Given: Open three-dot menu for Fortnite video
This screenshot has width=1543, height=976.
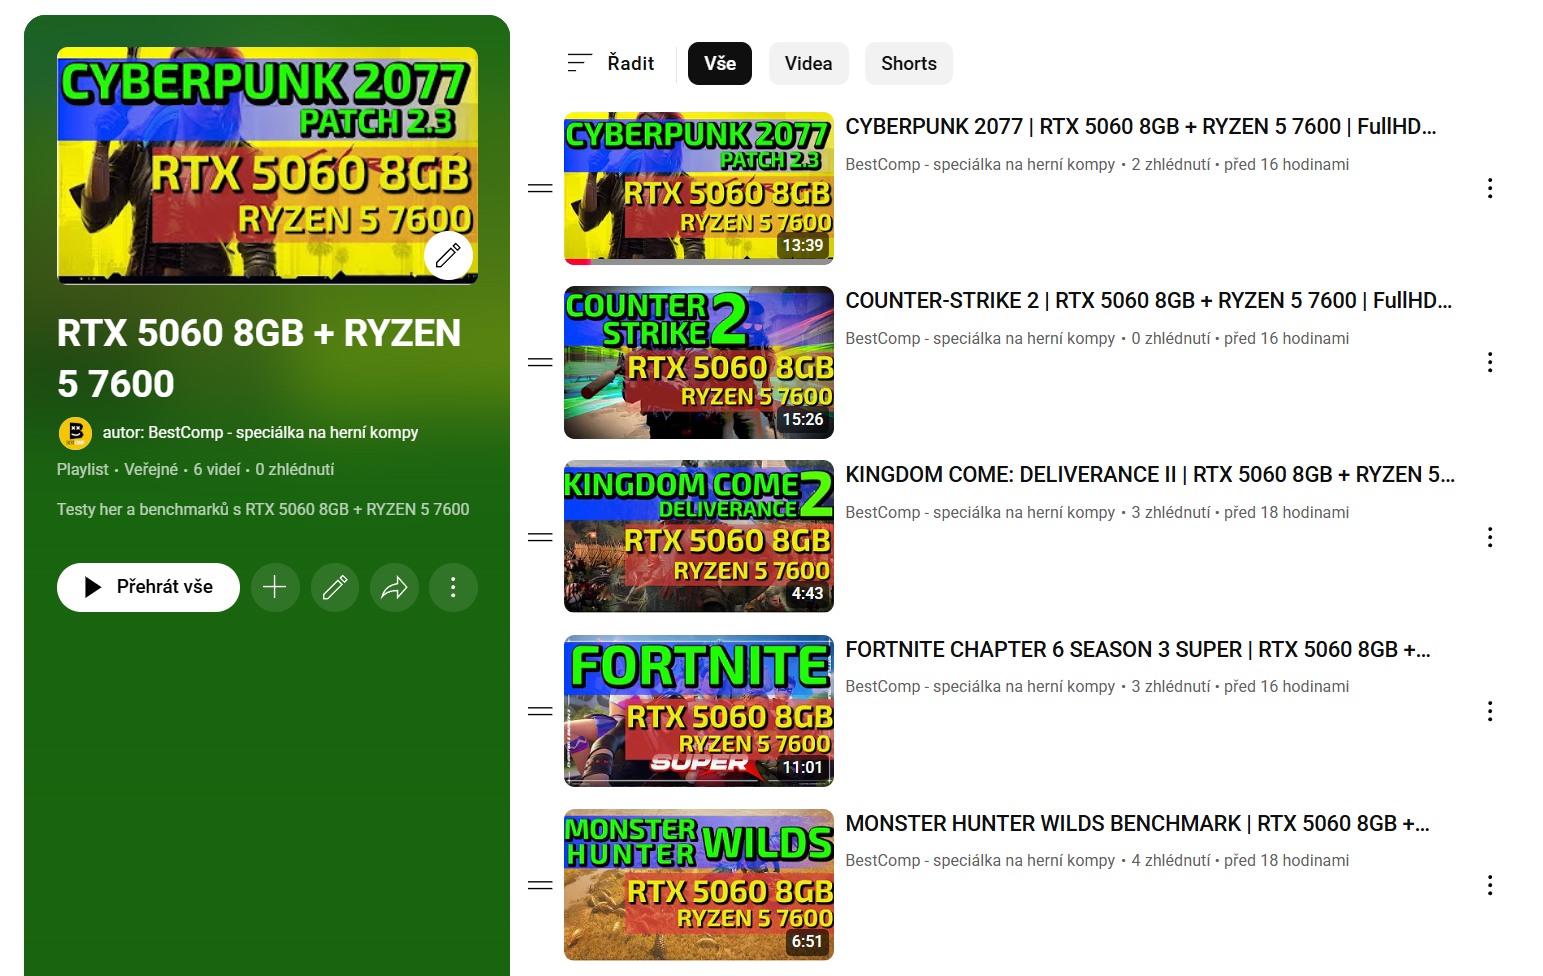Looking at the screenshot, I should pos(1490,711).
